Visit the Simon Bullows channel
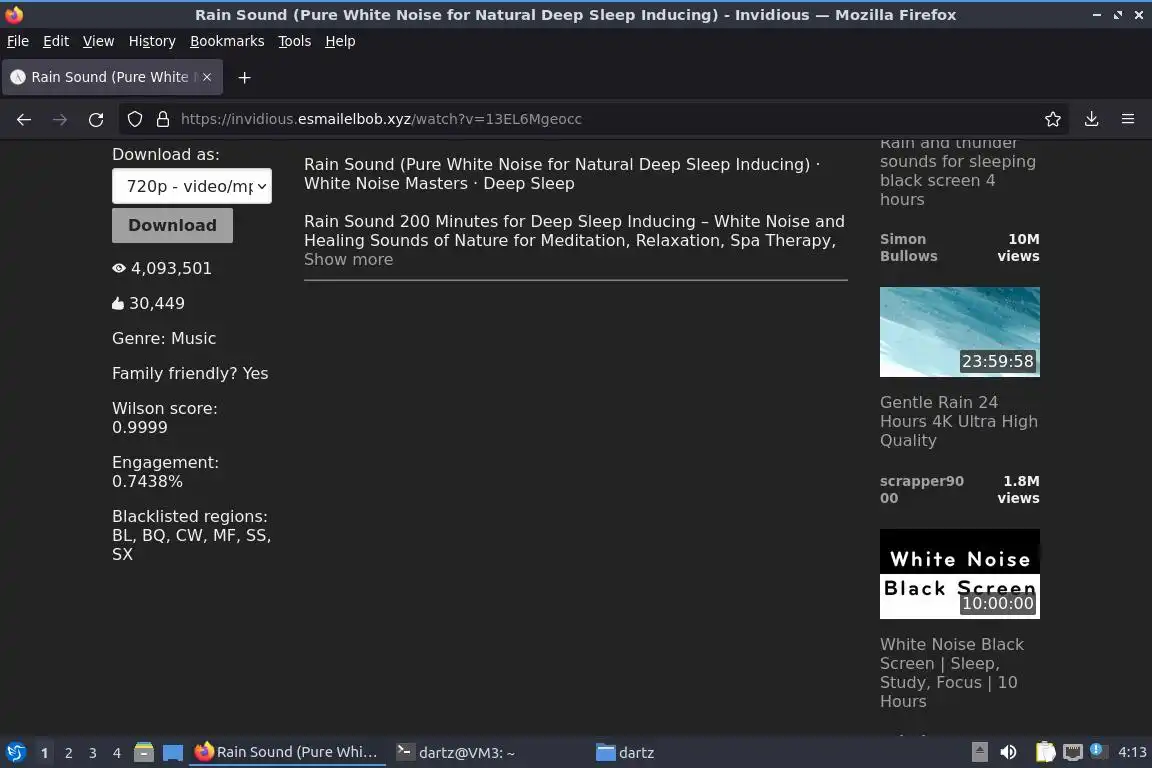 pos(909,248)
